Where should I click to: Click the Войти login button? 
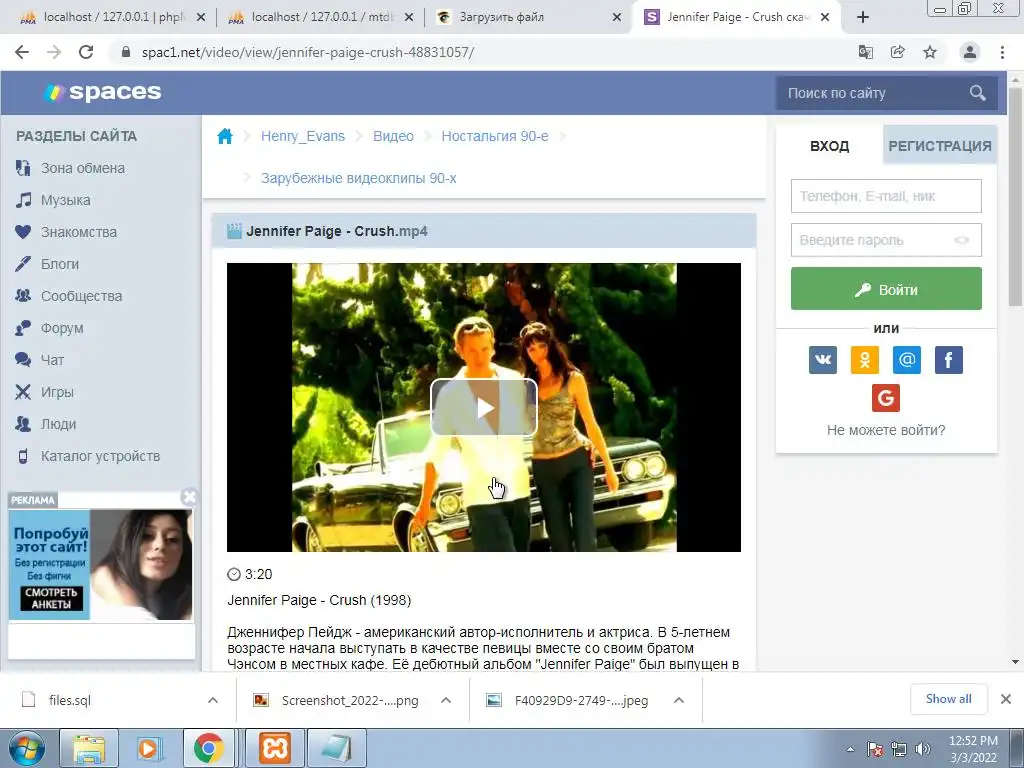(886, 289)
